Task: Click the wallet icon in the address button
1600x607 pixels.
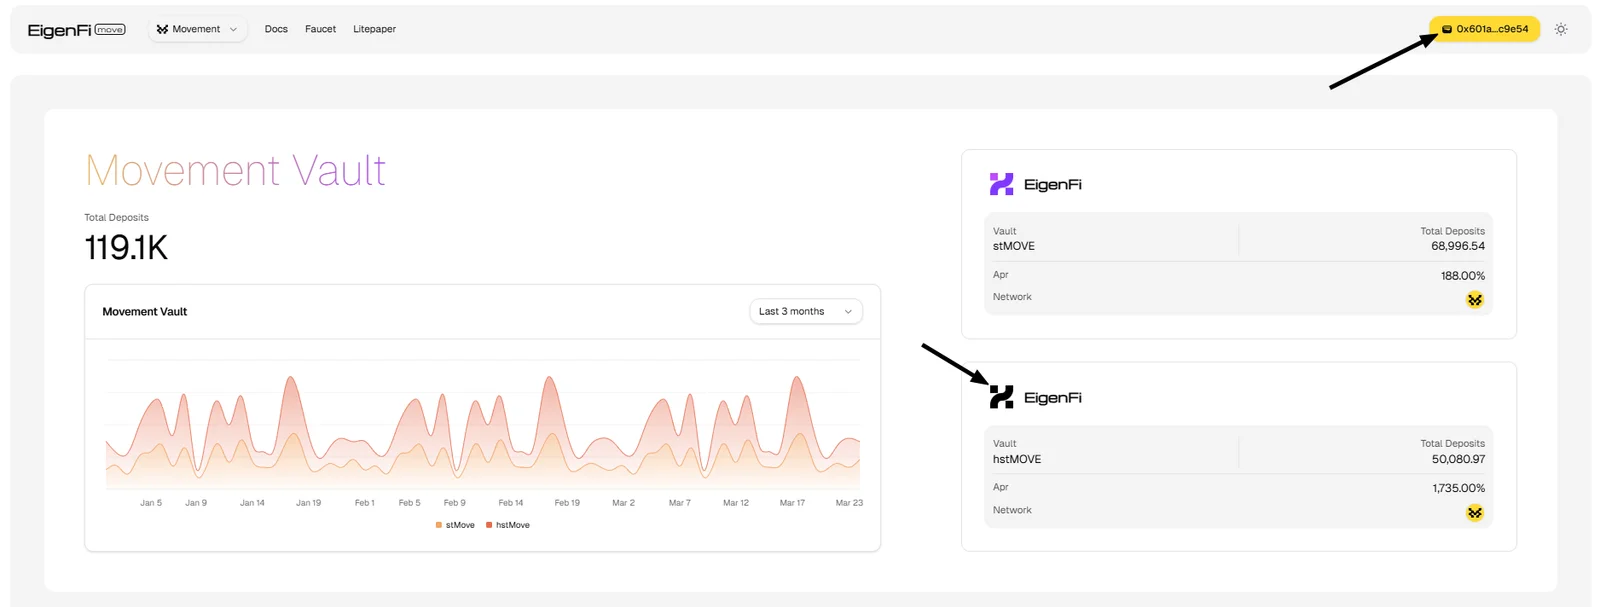Action: [x=1446, y=29]
